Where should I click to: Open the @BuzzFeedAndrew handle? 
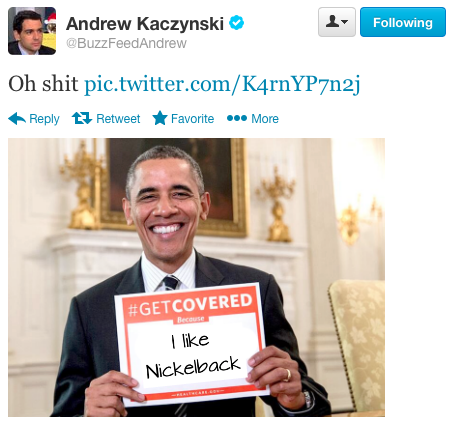[x=126, y=43]
